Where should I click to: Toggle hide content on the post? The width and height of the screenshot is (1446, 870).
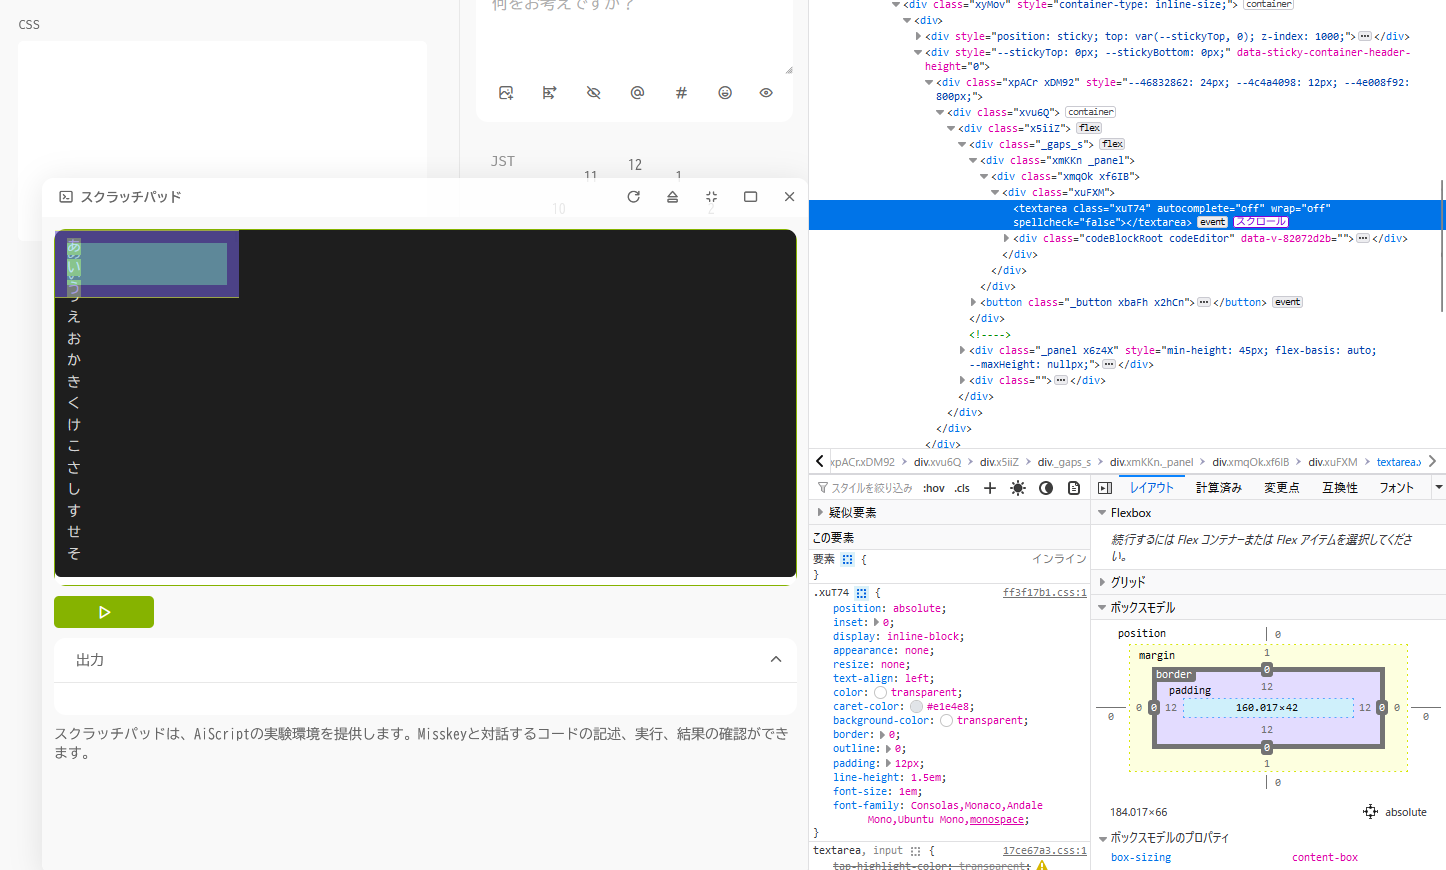click(x=593, y=92)
